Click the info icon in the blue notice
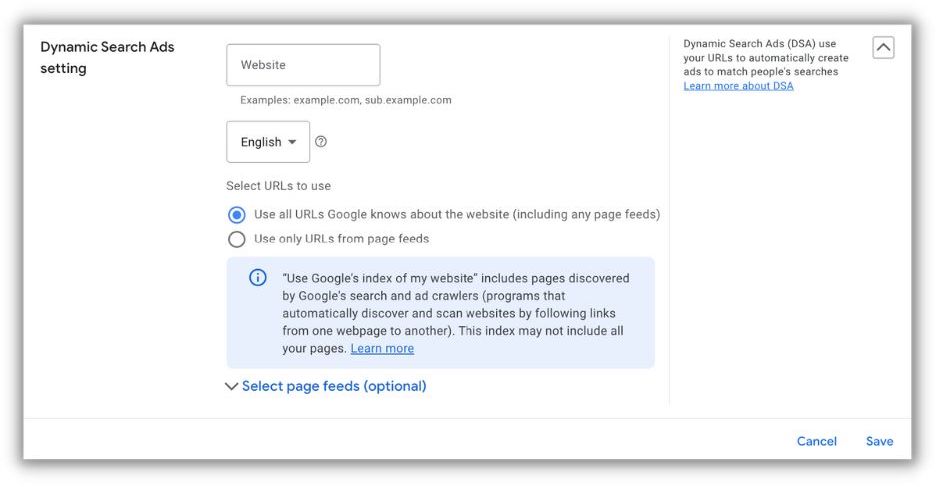Screen dimensions: 936x487 pyautogui.click(x=257, y=278)
